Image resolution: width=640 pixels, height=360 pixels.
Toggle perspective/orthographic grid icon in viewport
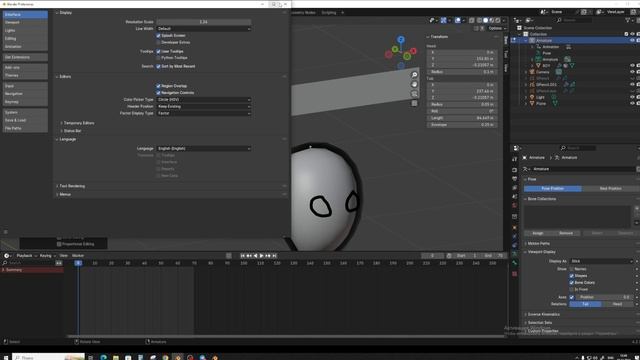414,103
